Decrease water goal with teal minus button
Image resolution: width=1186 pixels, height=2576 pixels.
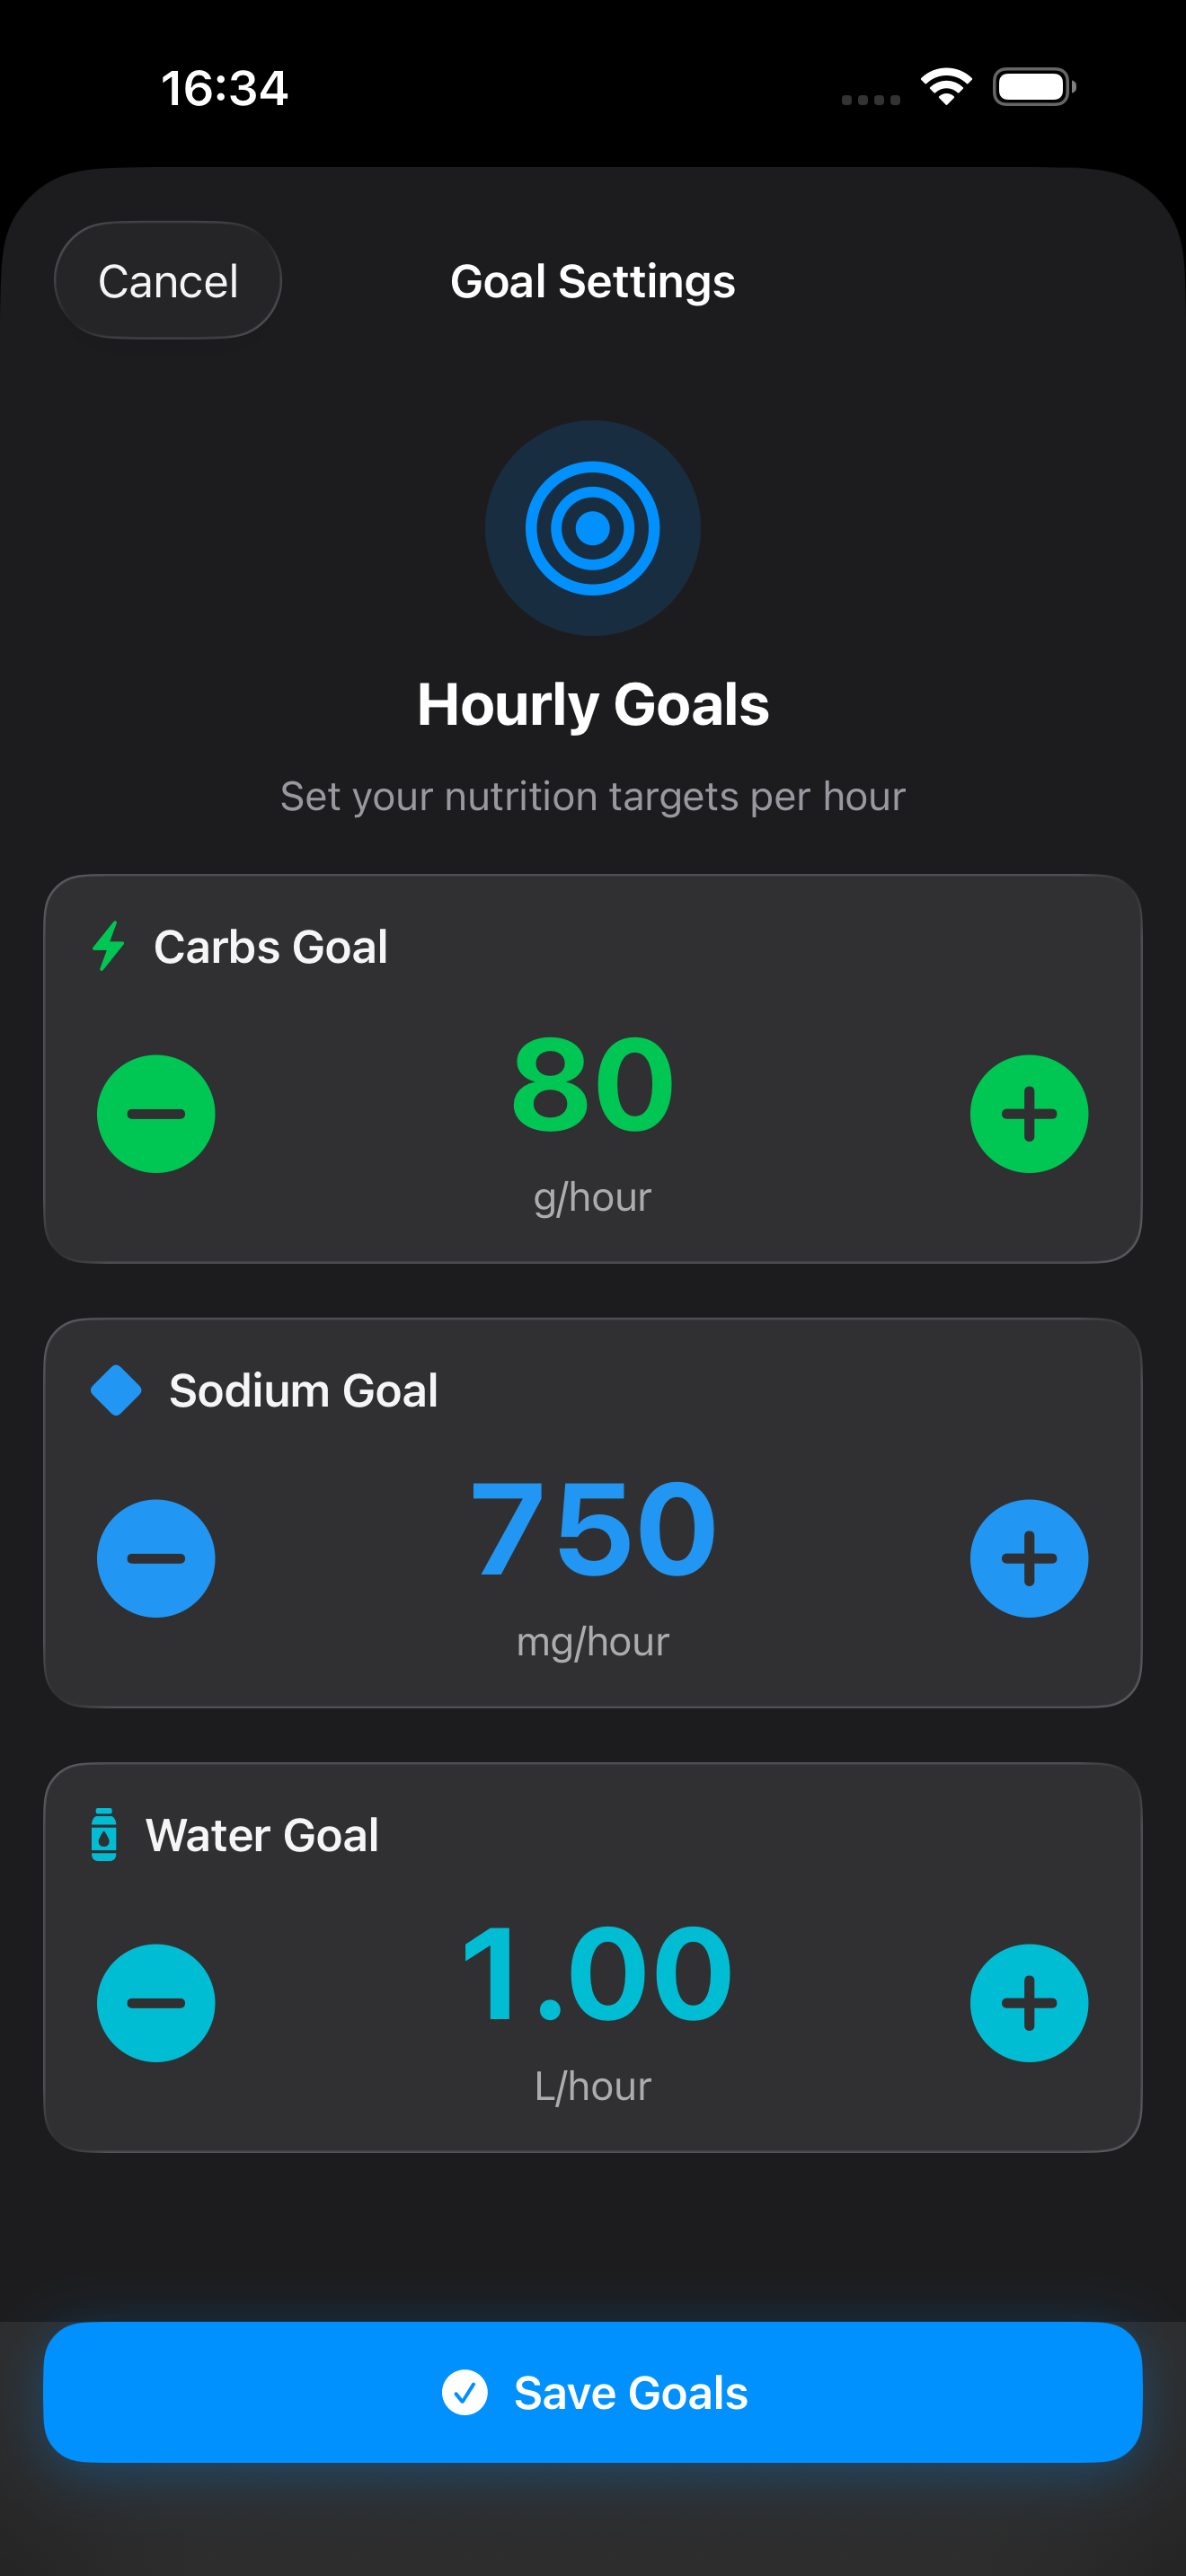[x=156, y=2002]
